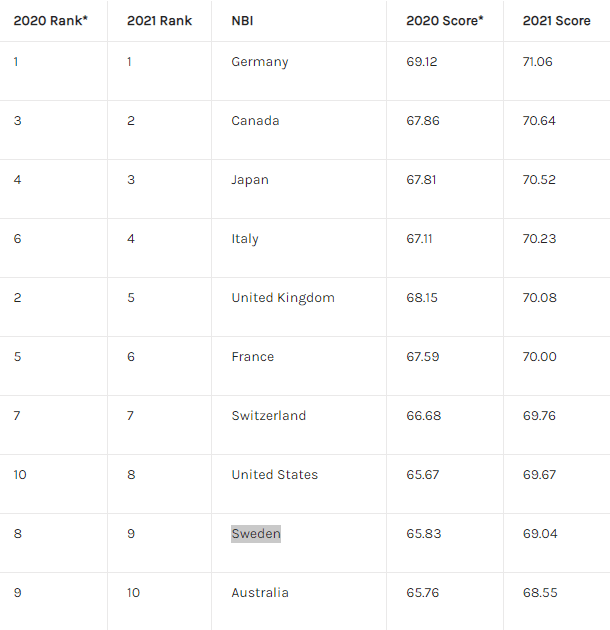The image size is (610, 630).
Task: Click on Japan in the table
Action: pyautogui.click(x=250, y=180)
